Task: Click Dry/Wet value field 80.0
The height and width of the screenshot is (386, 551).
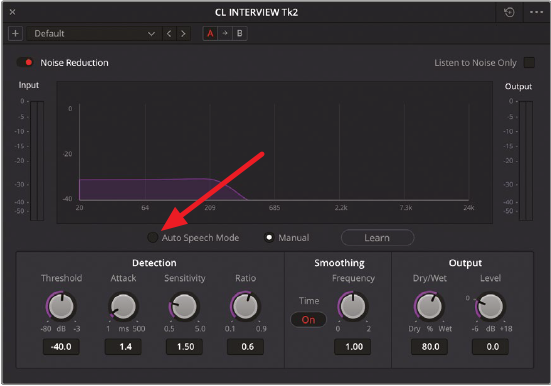Action: 429,347
